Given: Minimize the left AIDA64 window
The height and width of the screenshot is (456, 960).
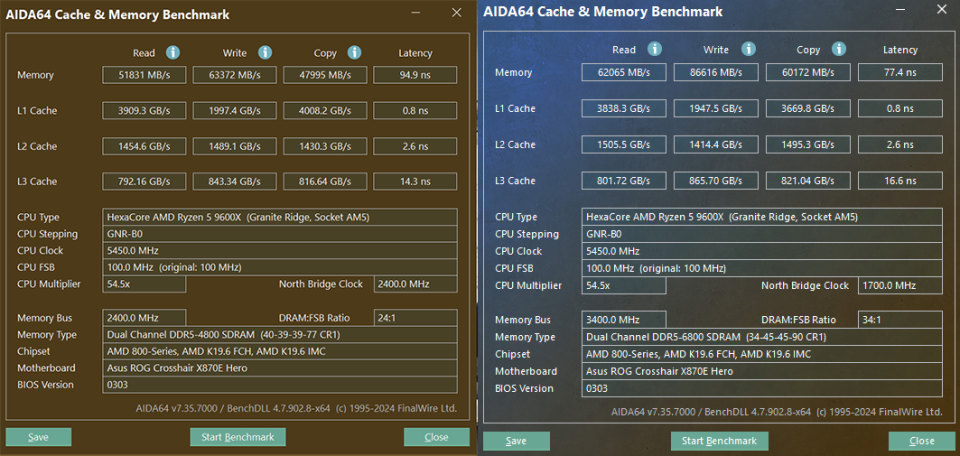Looking at the screenshot, I should [416, 13].
